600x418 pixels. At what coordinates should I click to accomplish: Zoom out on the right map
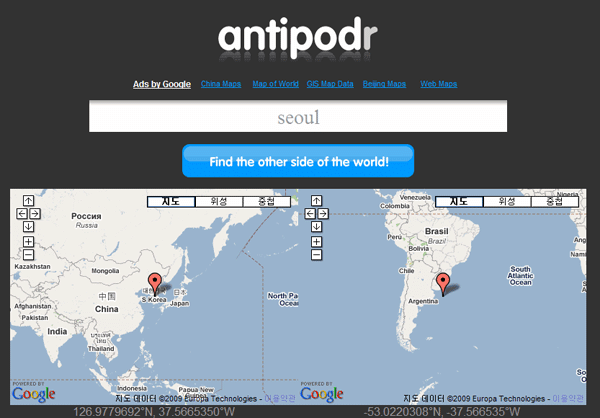tap(316, 255)
